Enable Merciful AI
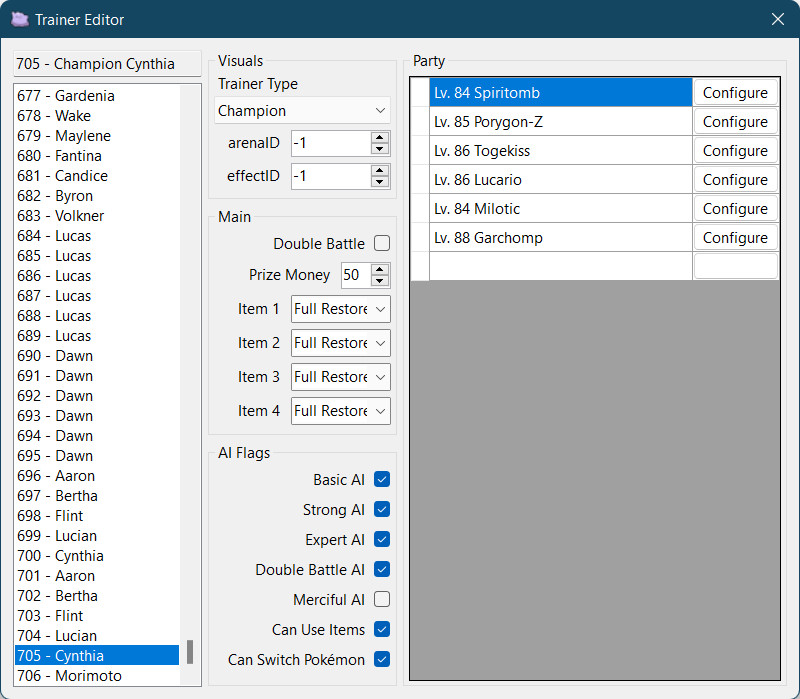This screenshot has height=699, width=800. [x=381, y=599]
